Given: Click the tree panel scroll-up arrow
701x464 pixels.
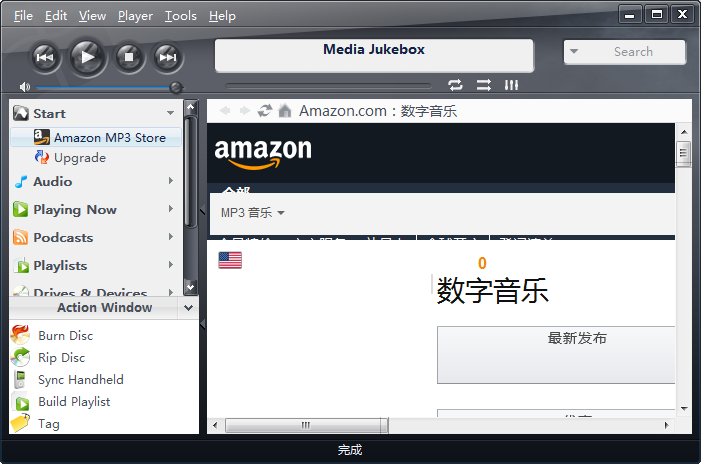Looking at the screenshot, I should 190,107.
